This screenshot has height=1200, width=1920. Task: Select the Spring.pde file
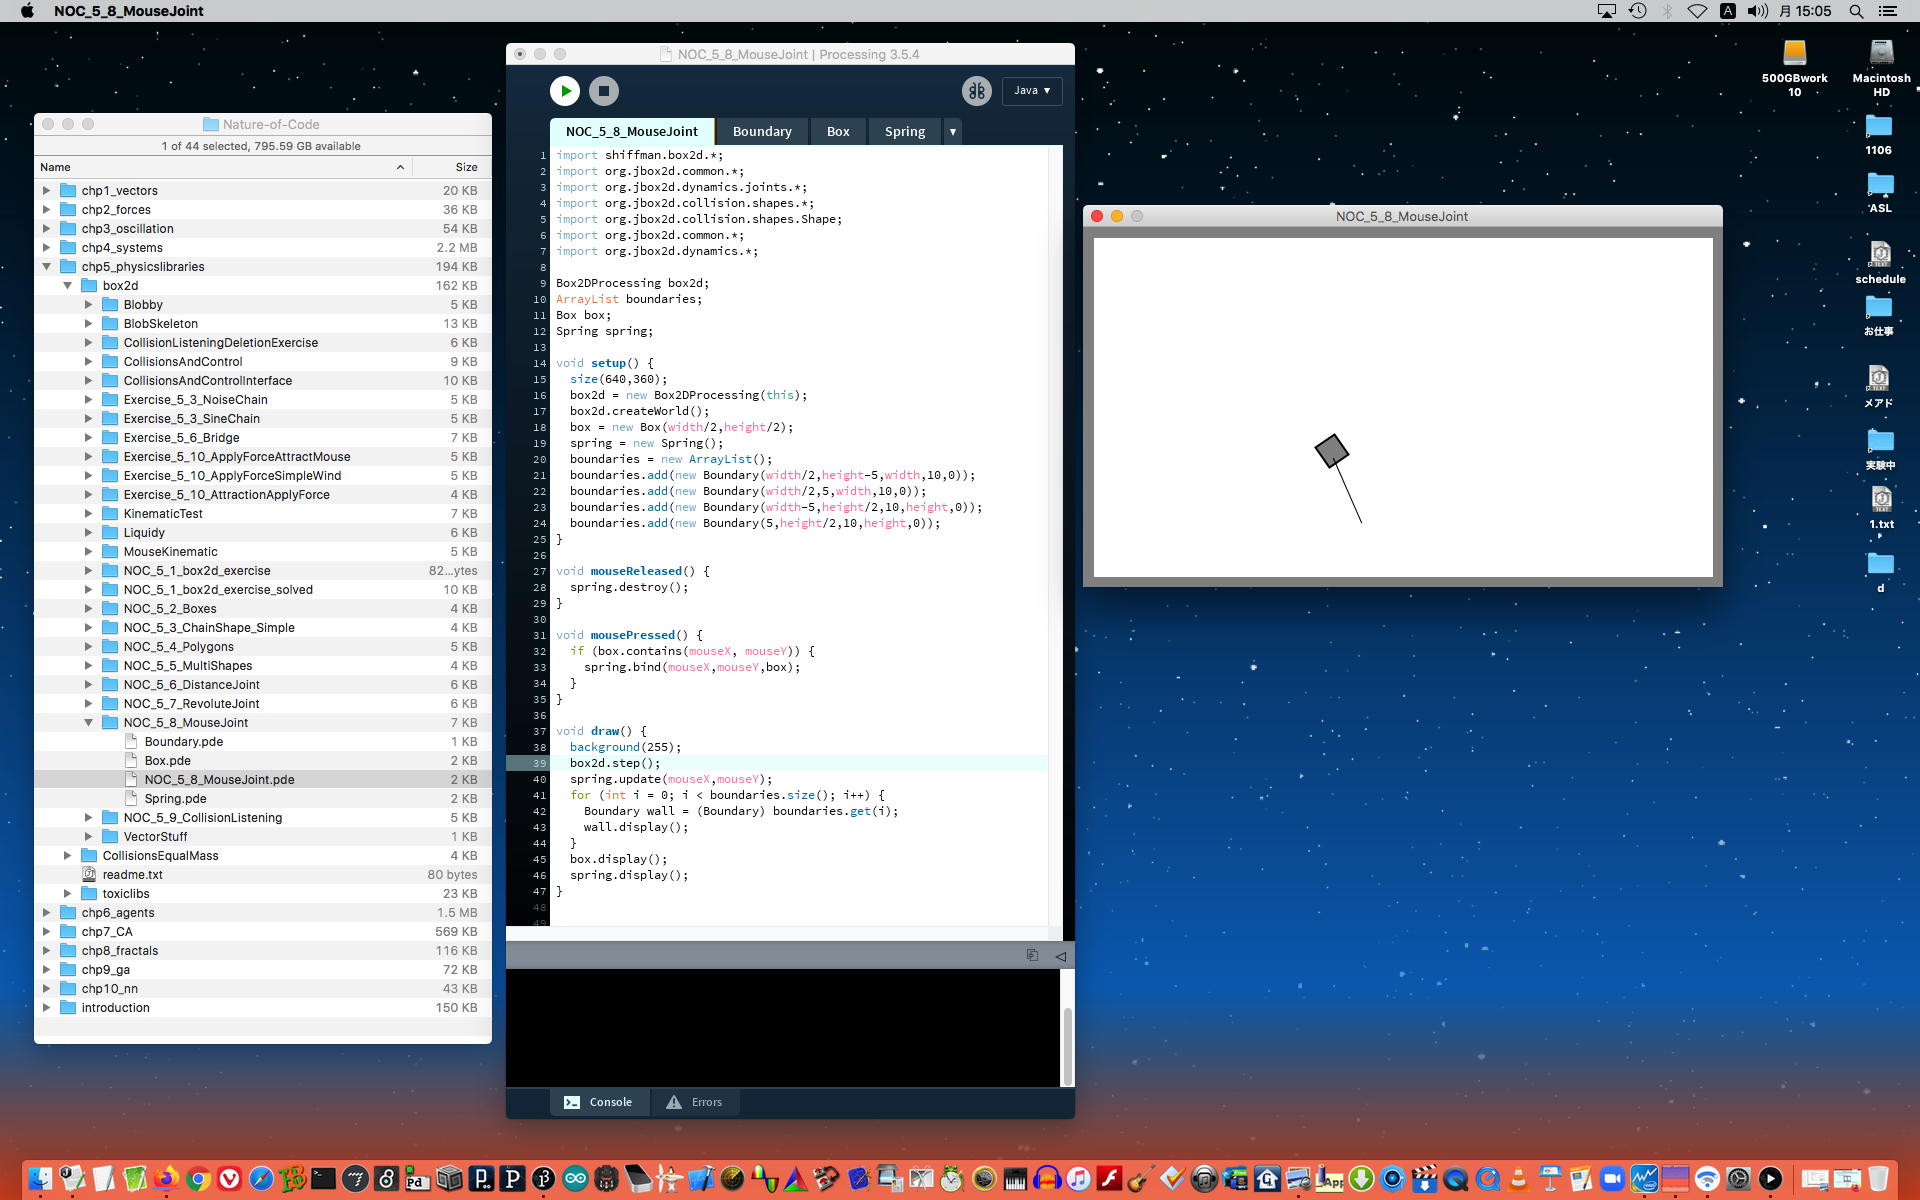point(175,799)
